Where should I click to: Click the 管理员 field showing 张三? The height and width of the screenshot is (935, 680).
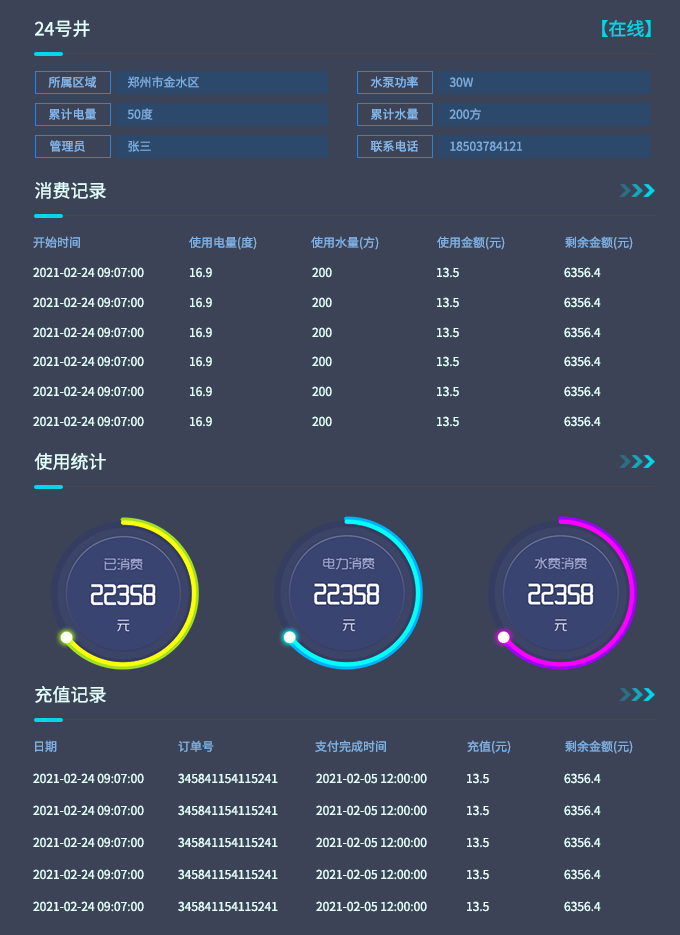click(221, 147)
